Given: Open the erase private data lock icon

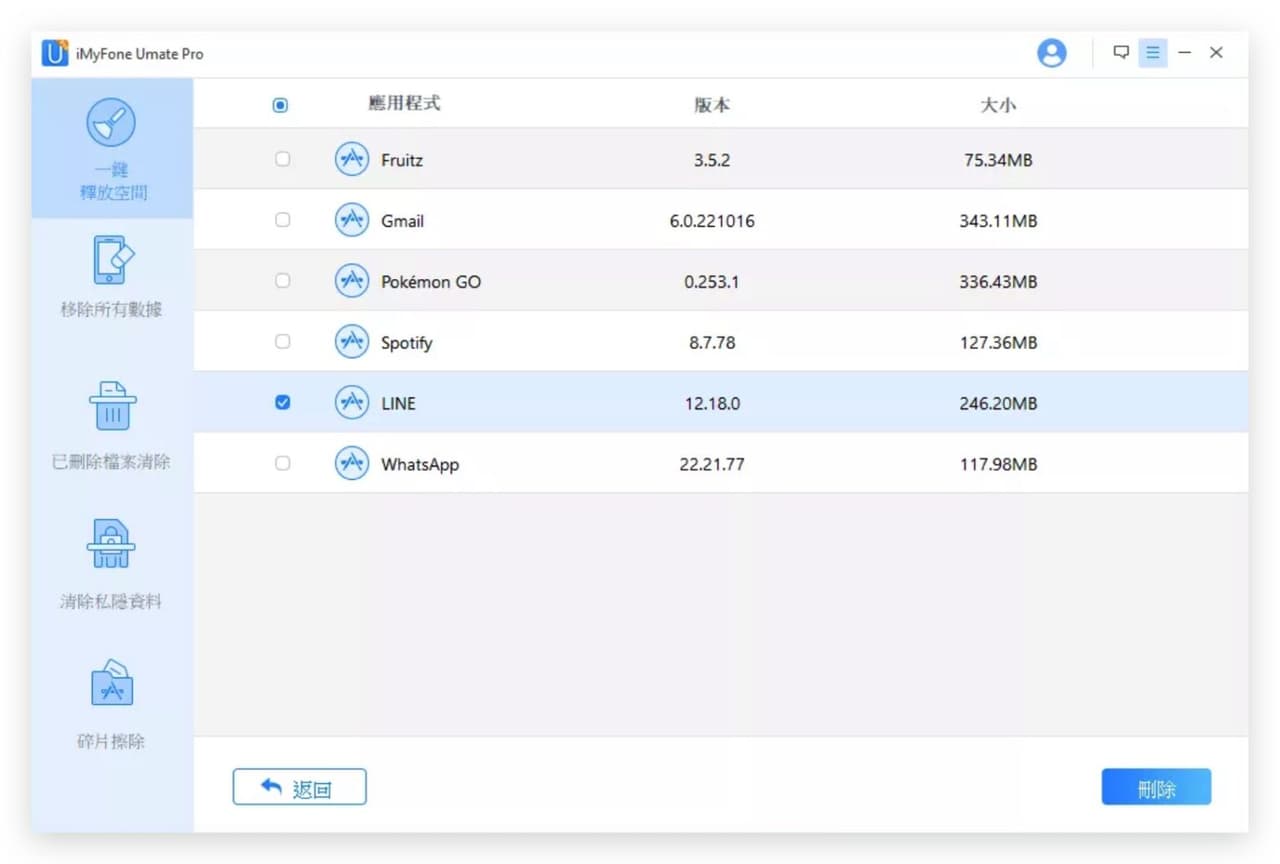Looking at the screenshot, I should (x=111, y=545).
